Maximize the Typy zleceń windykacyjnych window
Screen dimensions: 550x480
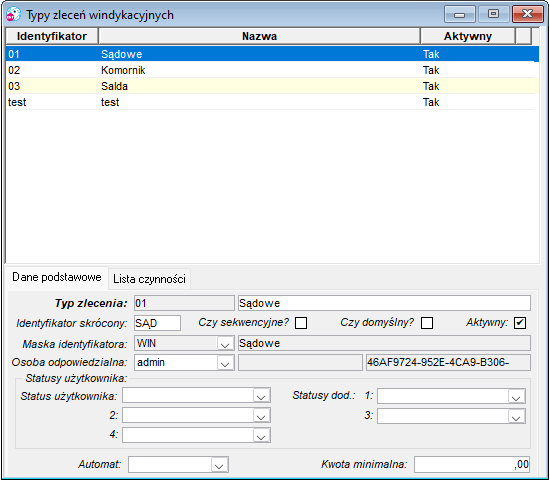point(494,14)
